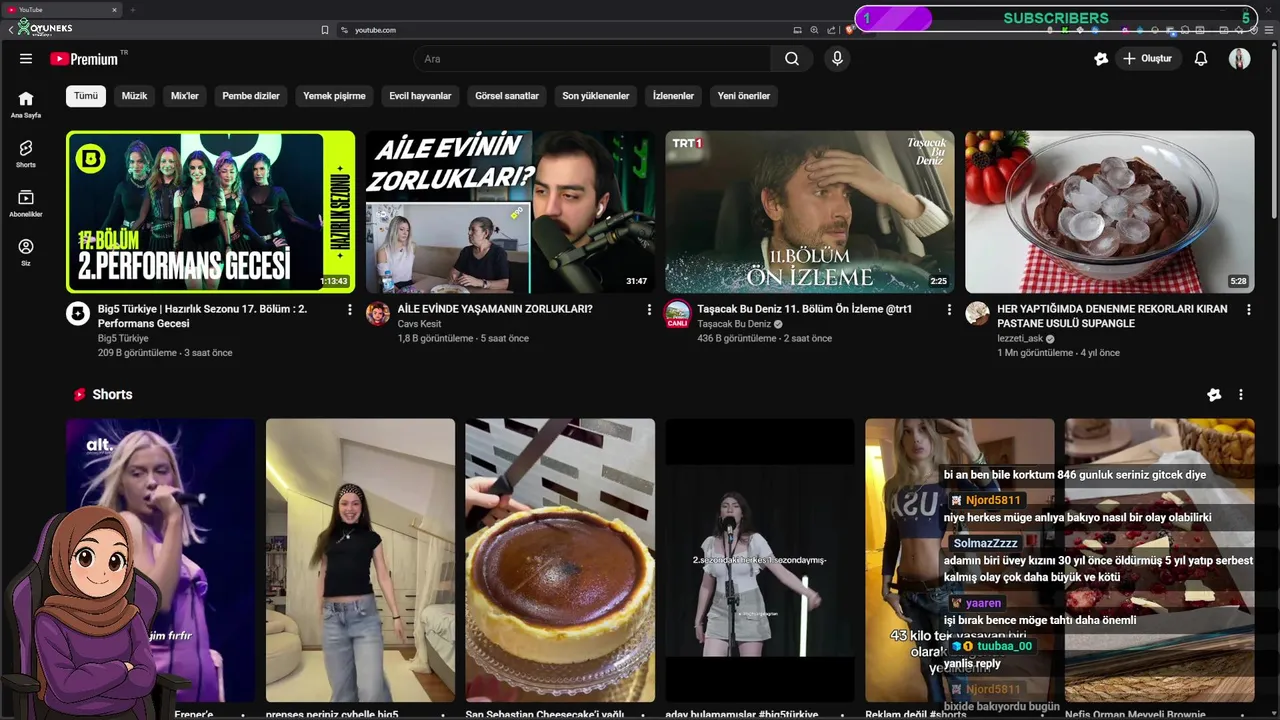Open the Siz sidebar item
1280x720 pixels.
point(26,252)
